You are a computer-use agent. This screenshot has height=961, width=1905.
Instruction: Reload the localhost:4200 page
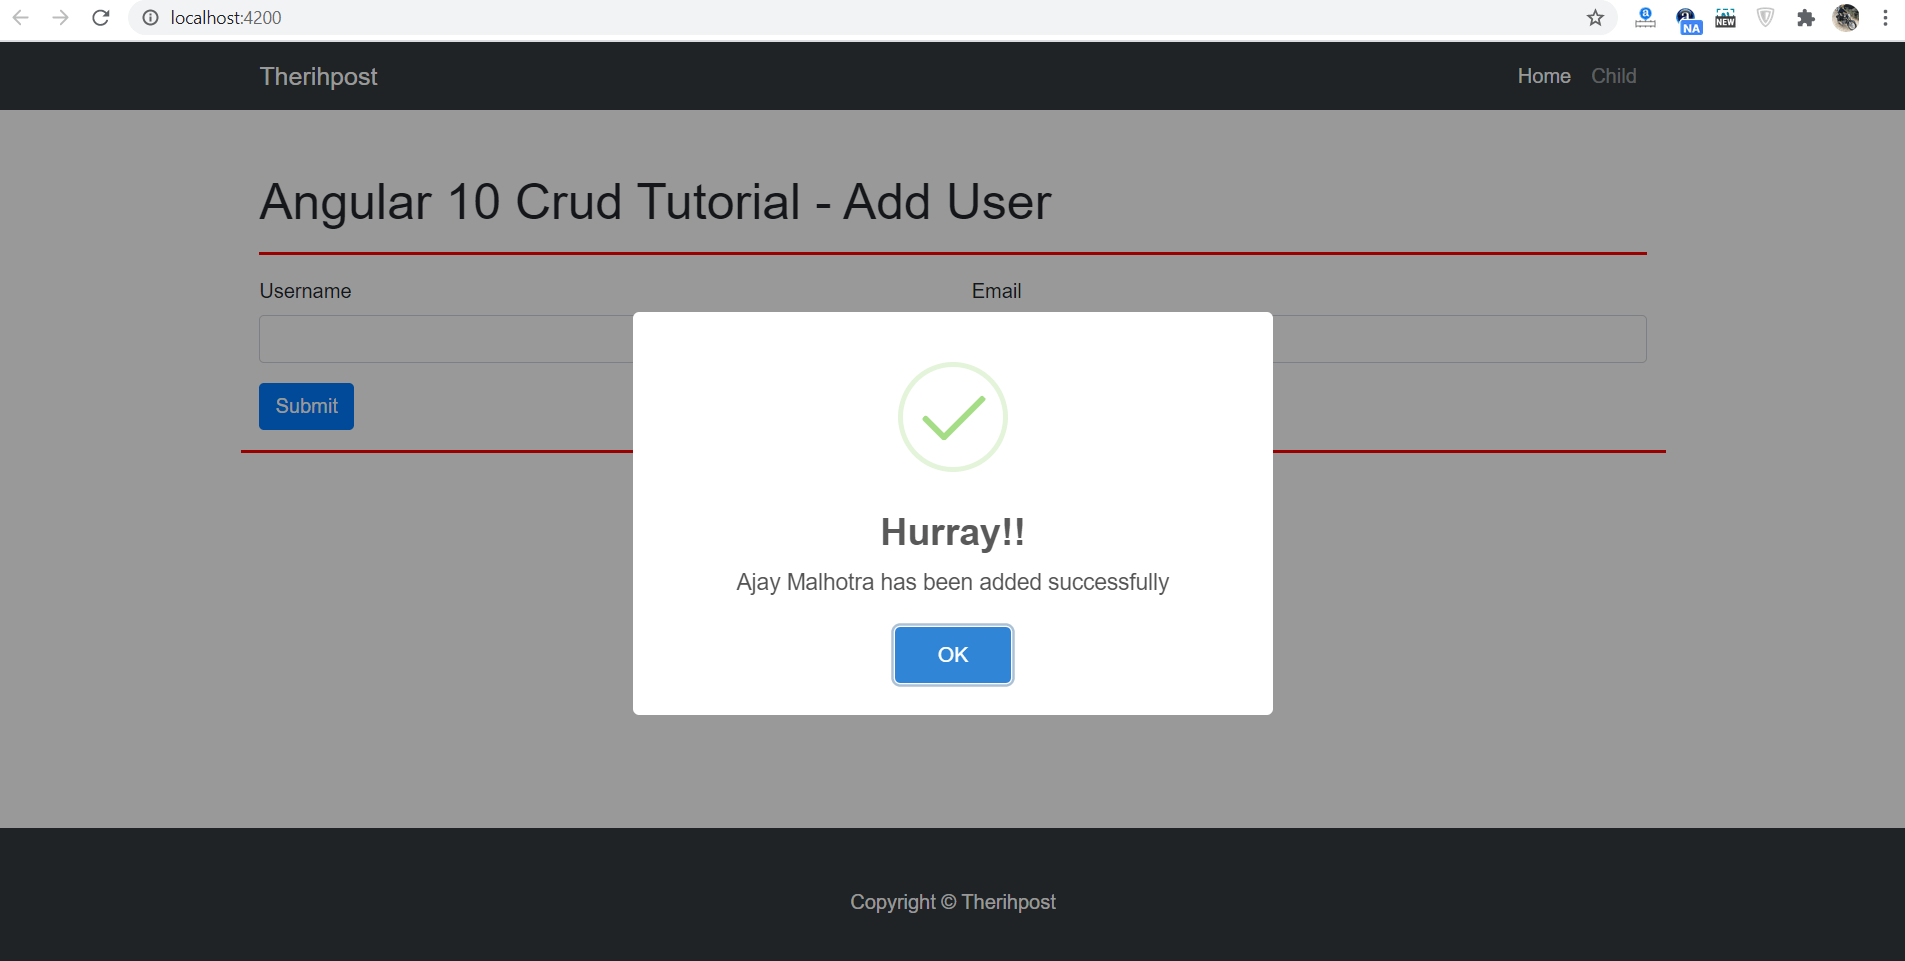[x=101, y=17]
